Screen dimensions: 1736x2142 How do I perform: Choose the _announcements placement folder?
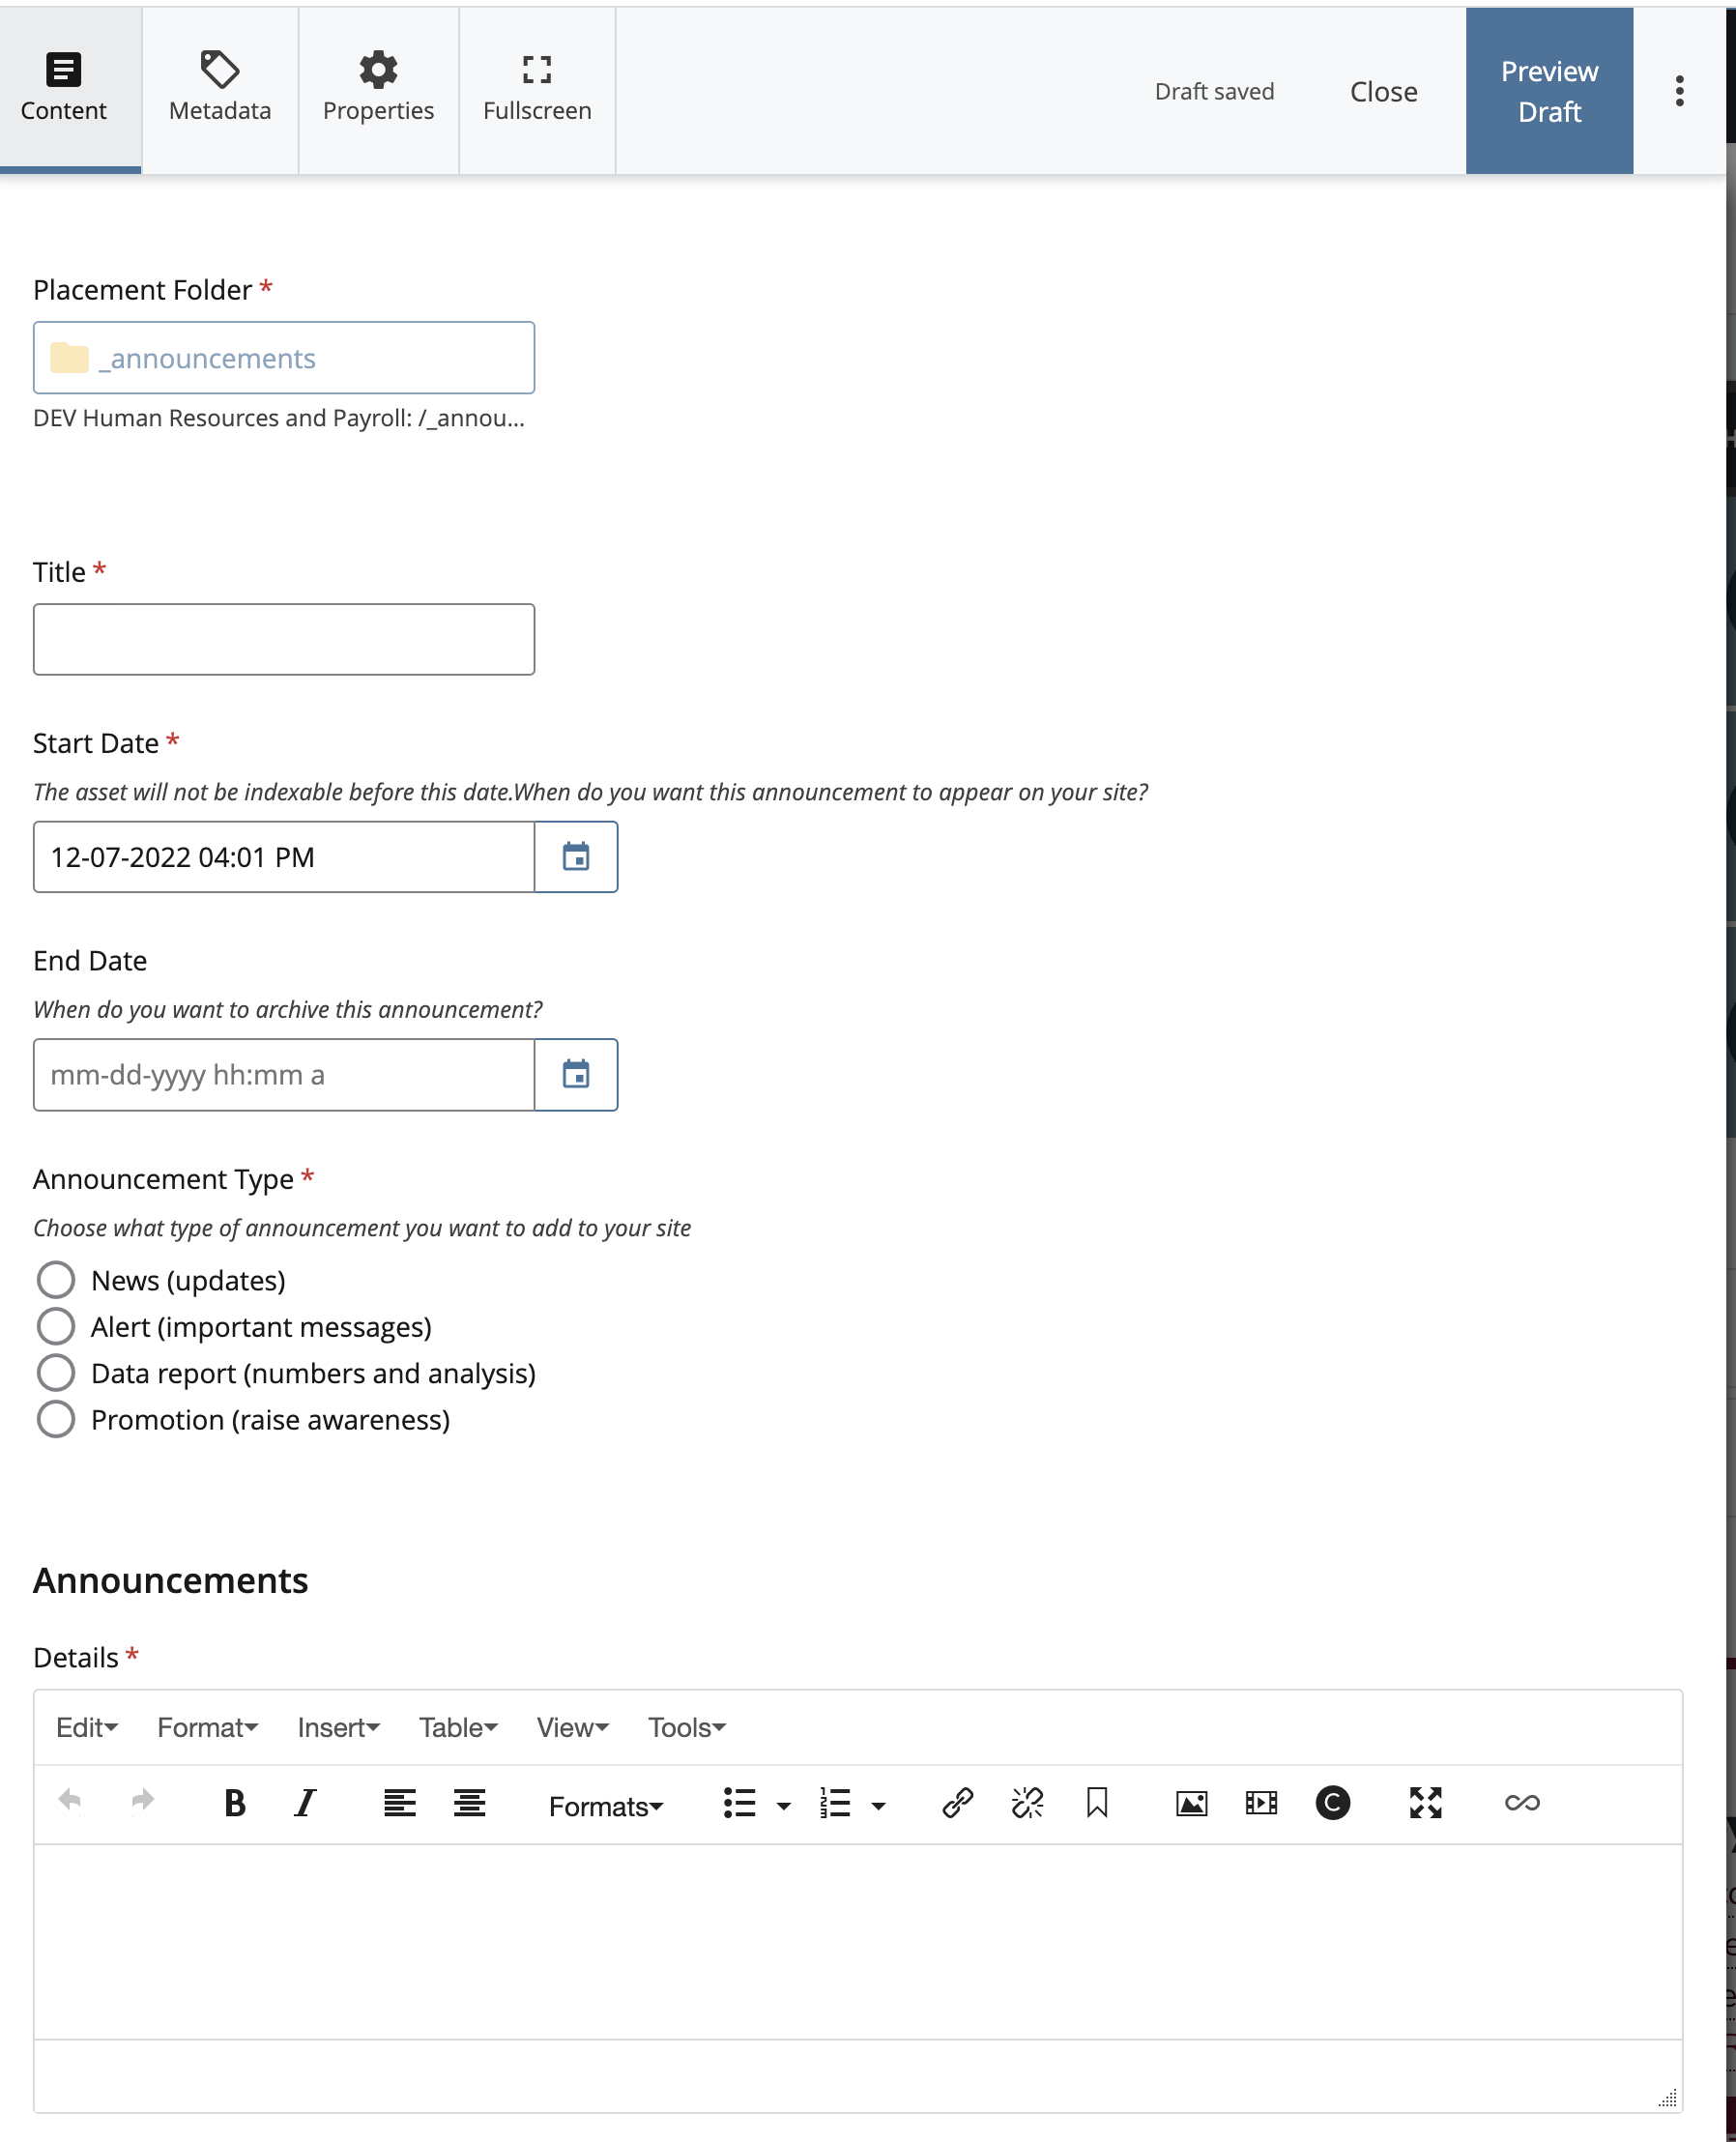284,357
